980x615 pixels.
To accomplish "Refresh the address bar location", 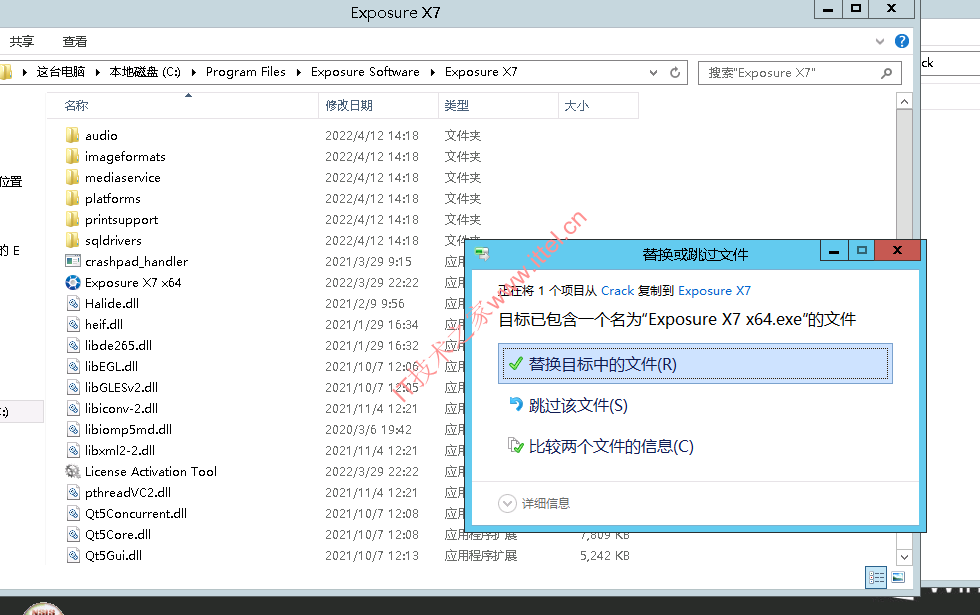I will (x=675, y=72).
